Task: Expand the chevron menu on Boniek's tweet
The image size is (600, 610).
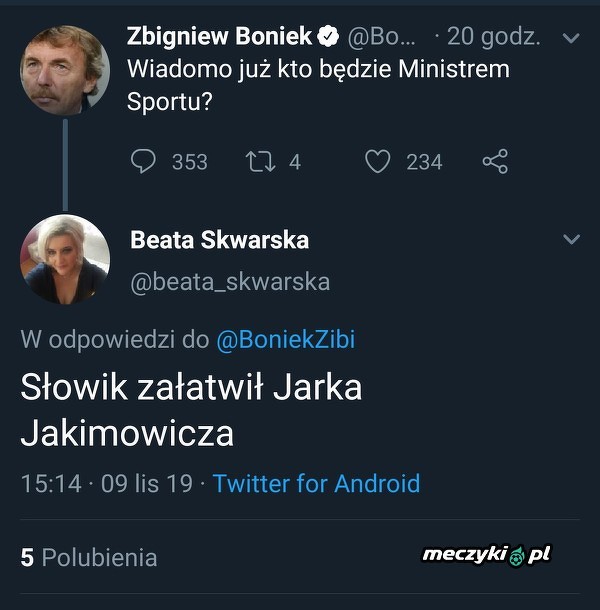Action: (x=571, y=38)
